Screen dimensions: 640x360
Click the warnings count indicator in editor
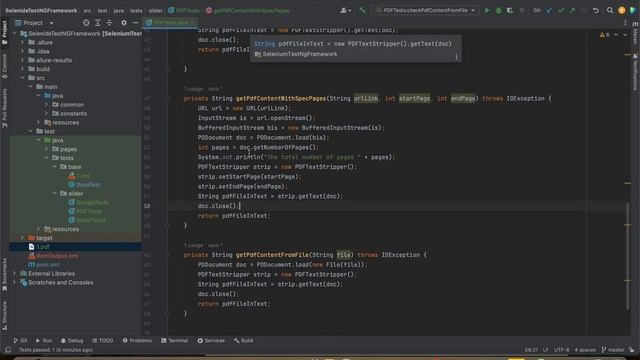(x=605, y=35)
